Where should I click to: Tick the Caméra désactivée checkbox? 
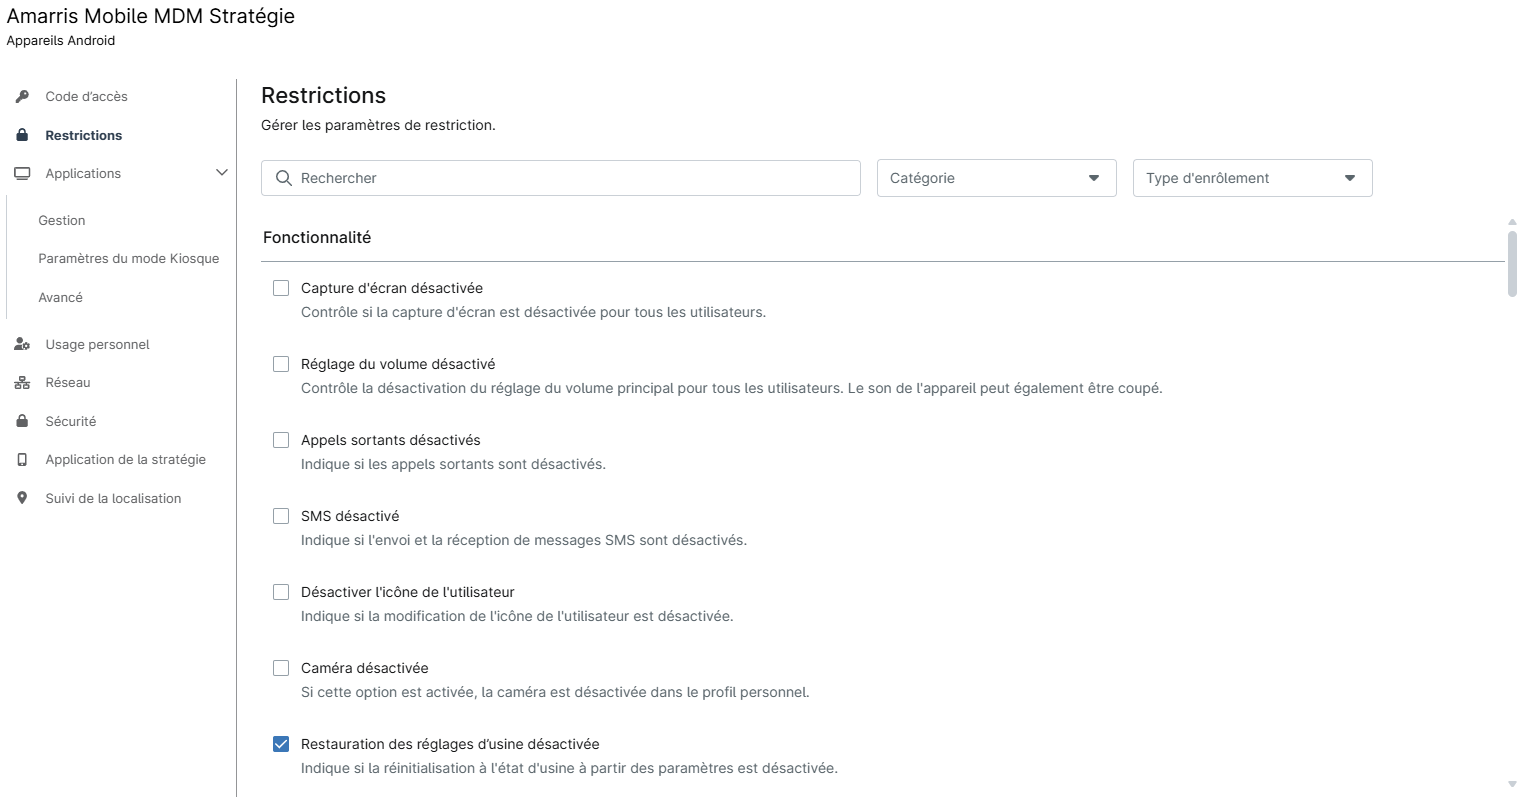[281, 668]
